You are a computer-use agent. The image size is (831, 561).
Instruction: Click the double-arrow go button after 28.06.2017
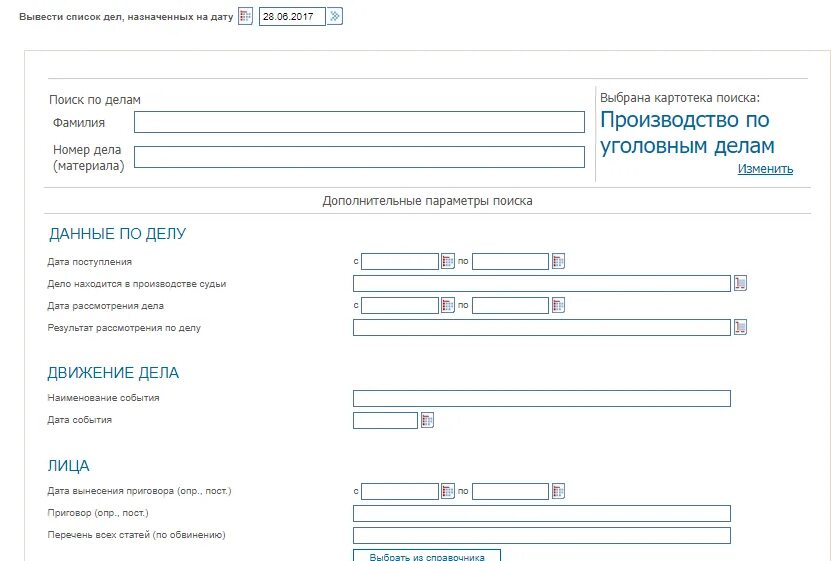tap(335, 16)
